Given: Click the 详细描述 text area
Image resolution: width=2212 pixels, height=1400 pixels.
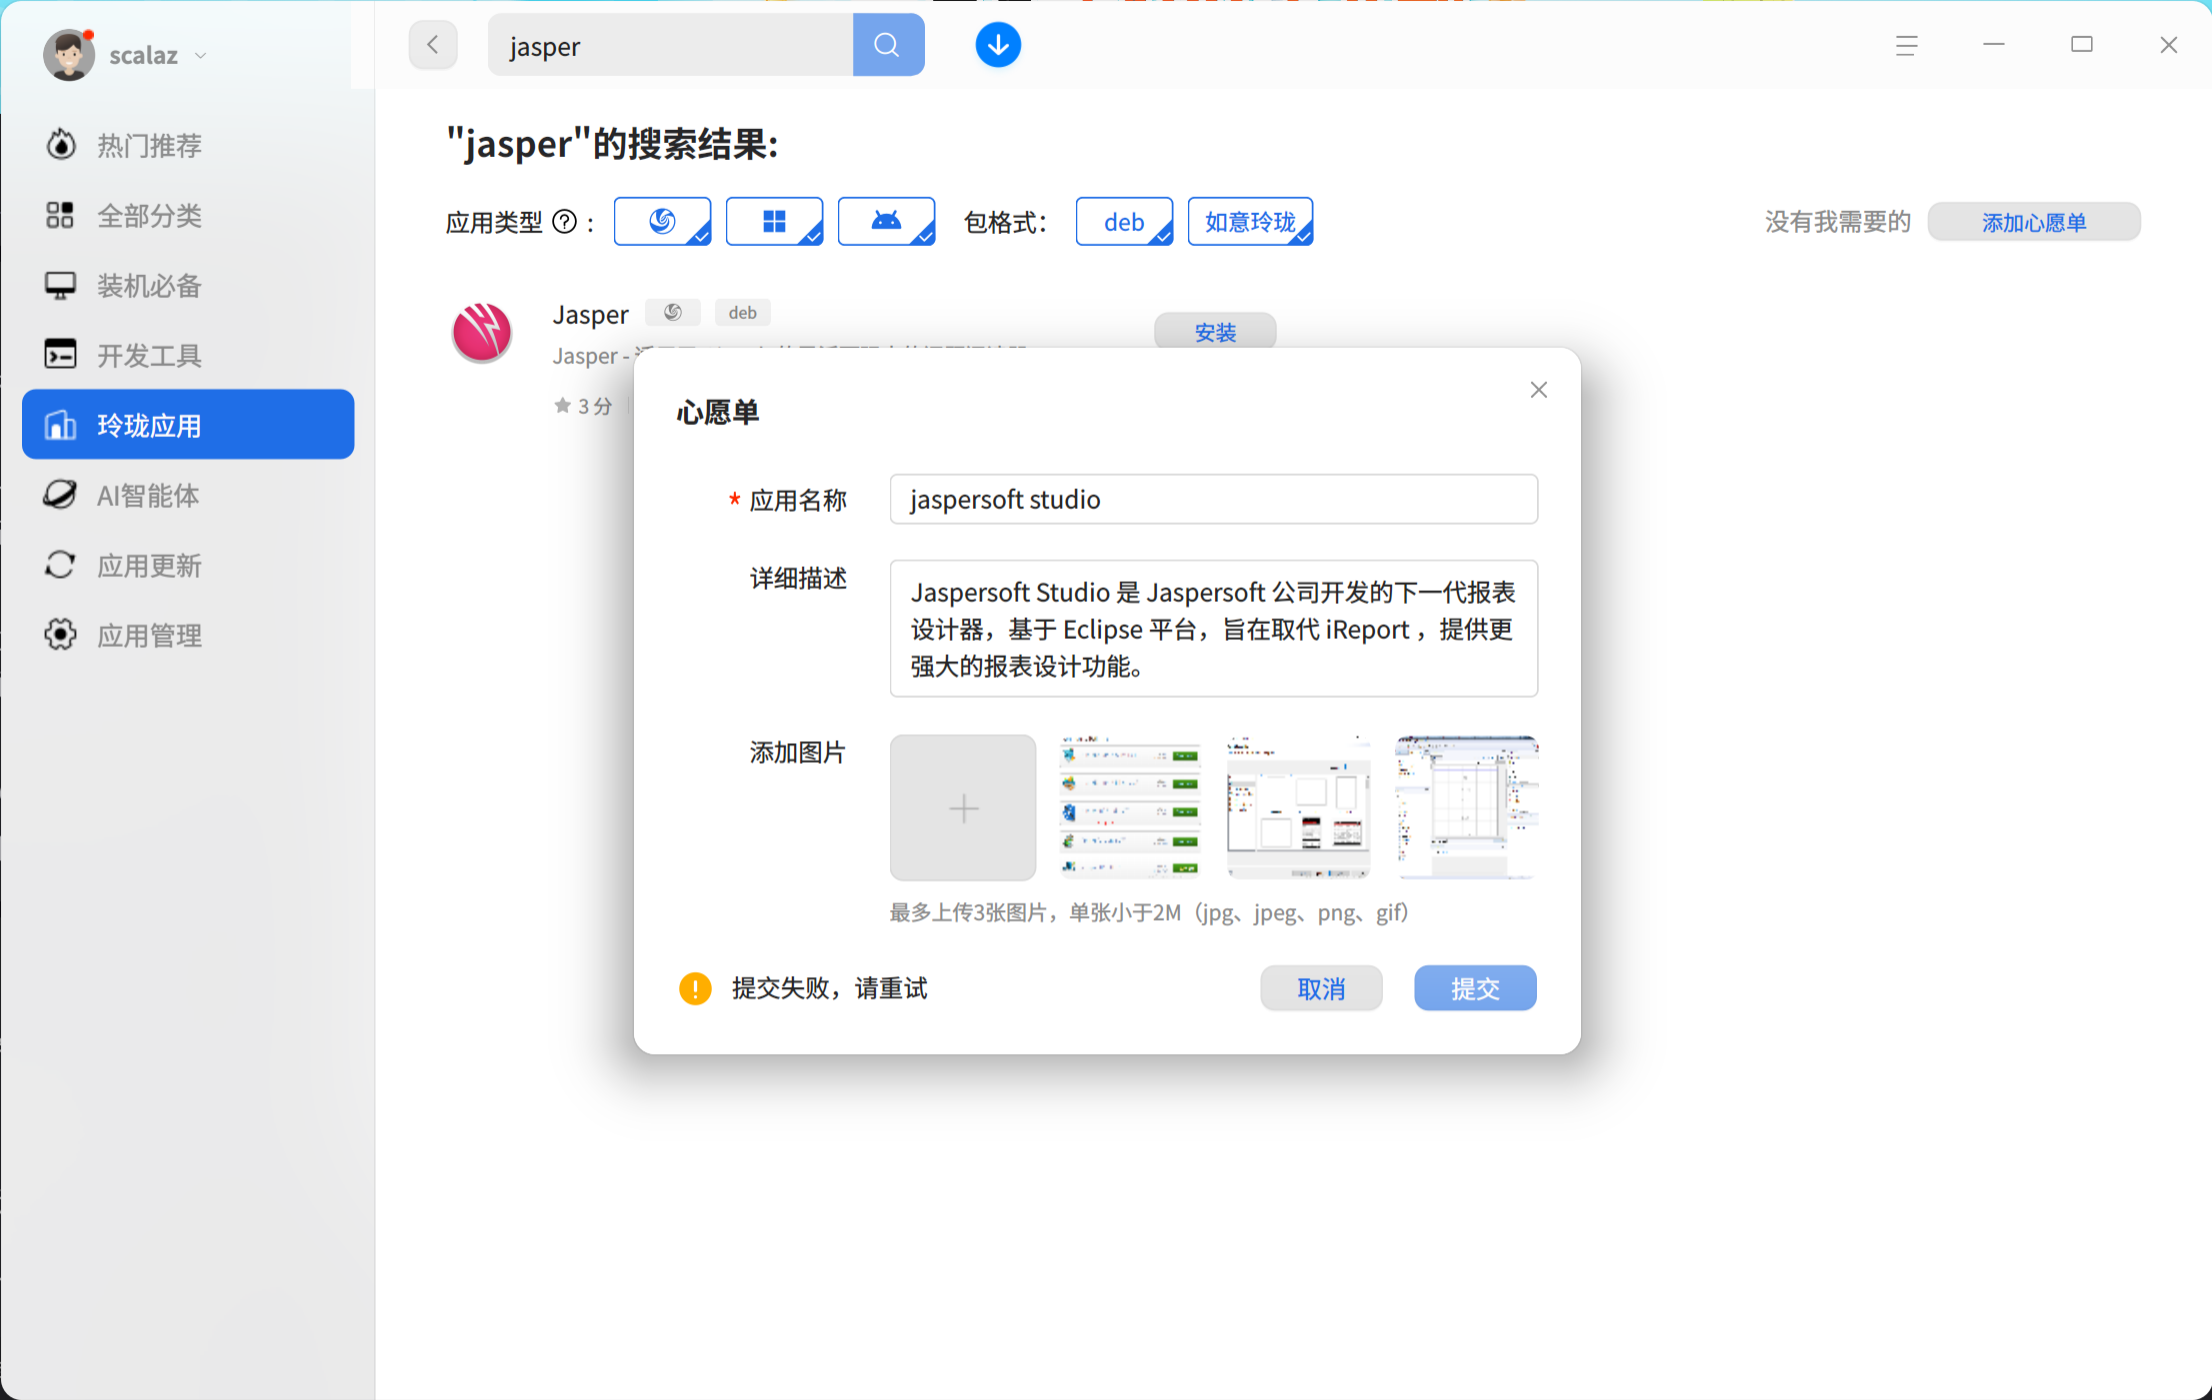Looking at the screenshot, I should (1213, 628).
